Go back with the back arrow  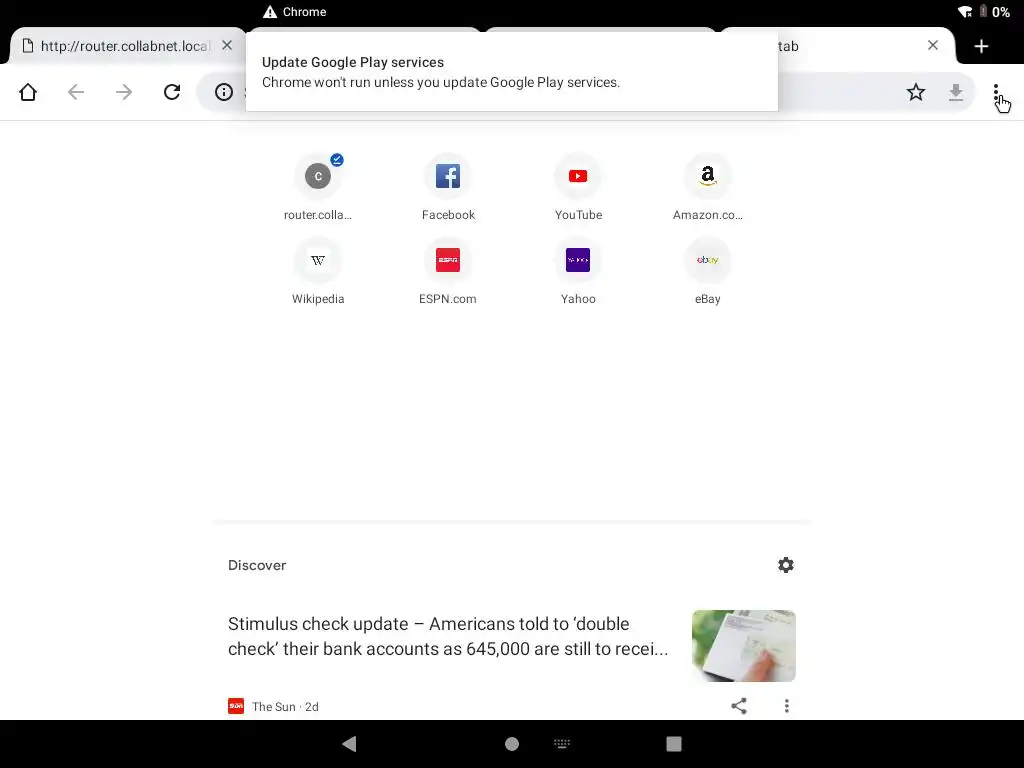[x=76, y=92]
